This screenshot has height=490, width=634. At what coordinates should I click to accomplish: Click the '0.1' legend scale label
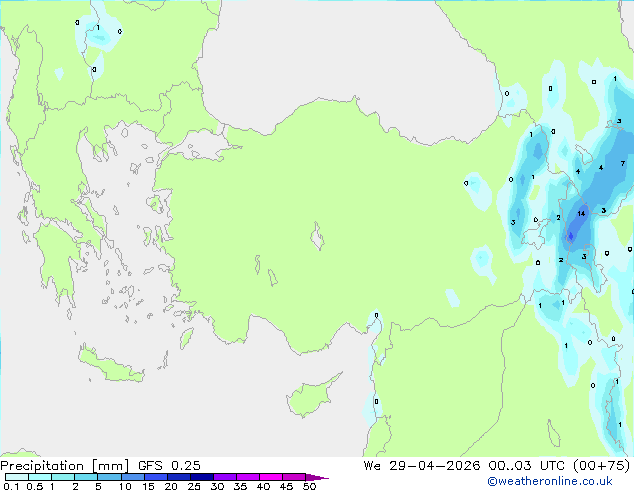[x=11, y=486]
